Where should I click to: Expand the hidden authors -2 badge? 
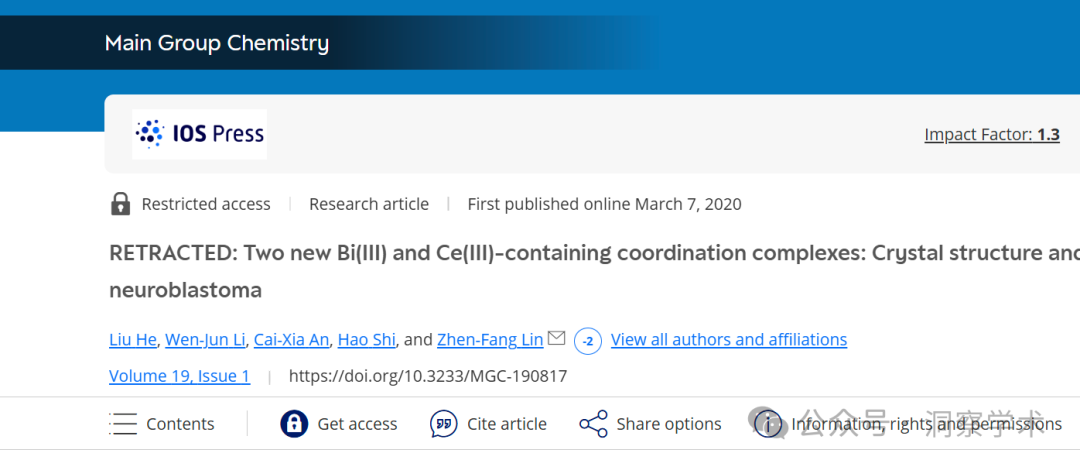point(588,341)
